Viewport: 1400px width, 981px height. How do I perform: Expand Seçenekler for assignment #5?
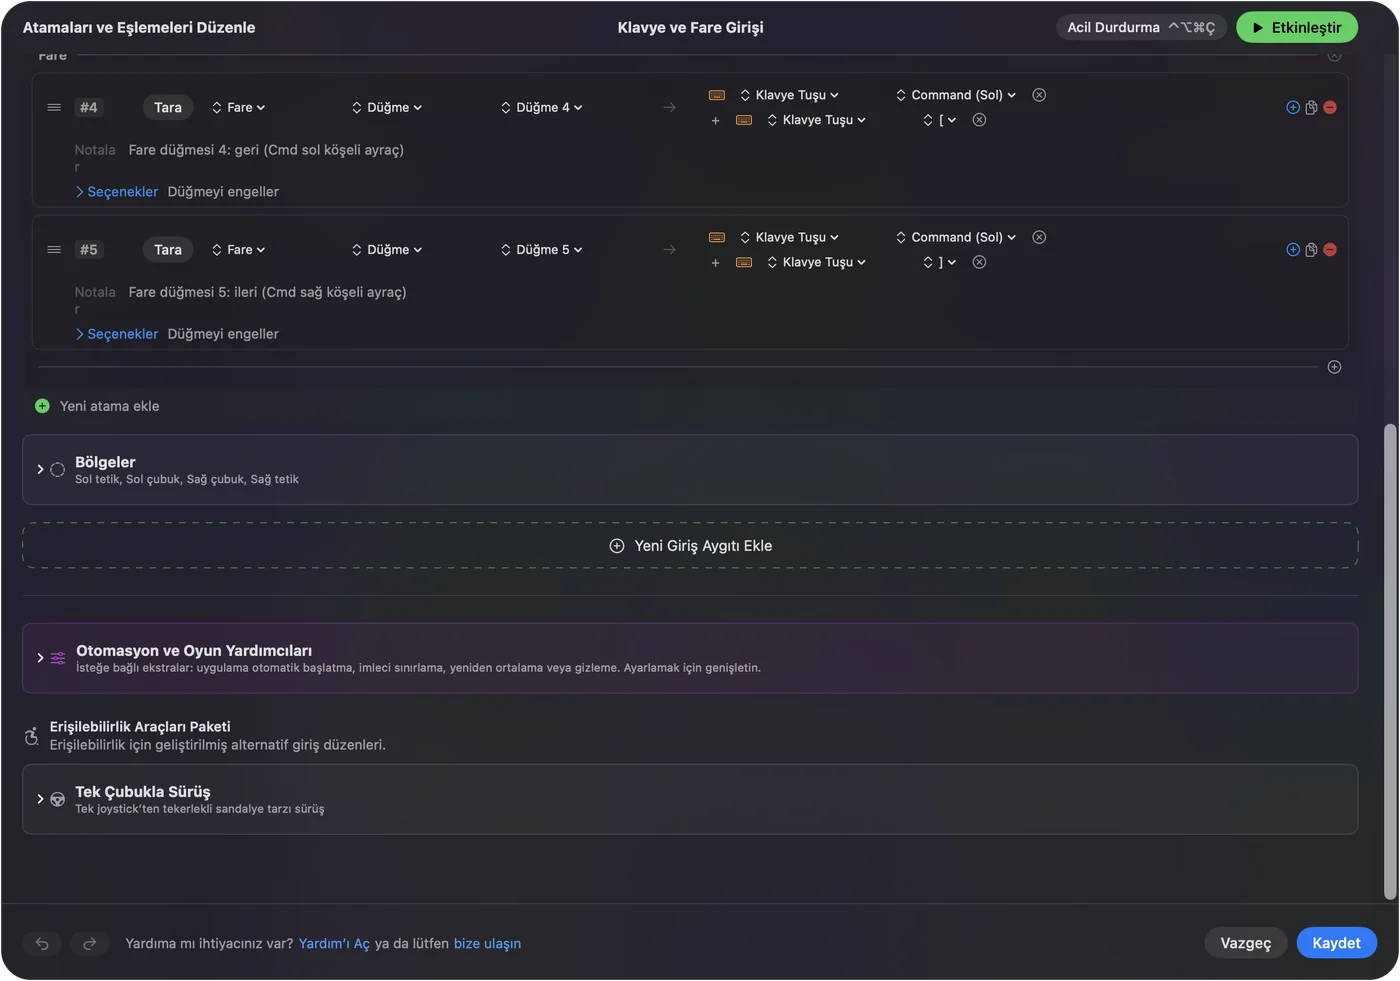[117, 334]
